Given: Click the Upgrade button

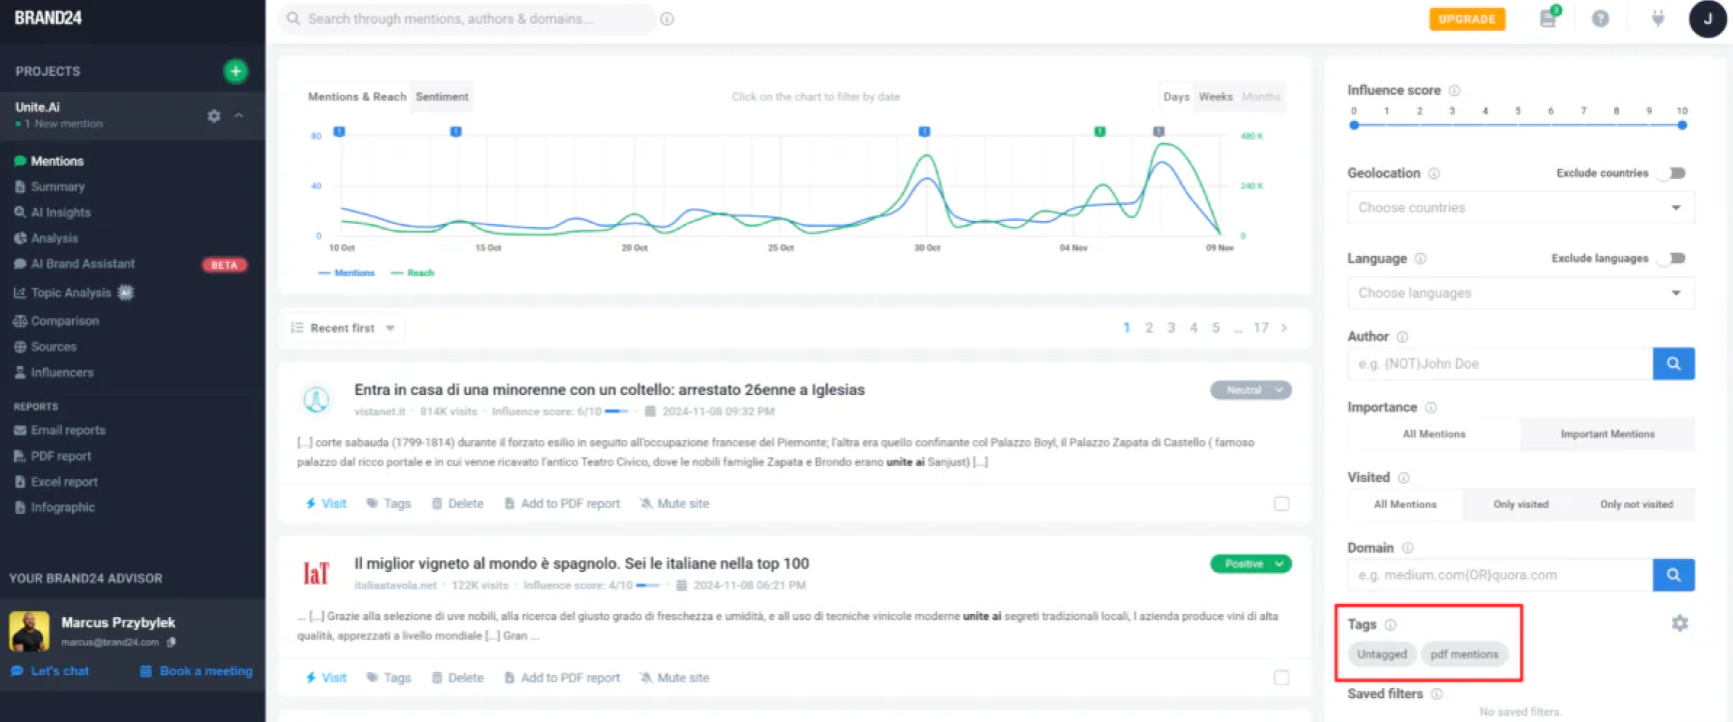Looking at the screenshot, I should coord(1467,19).
